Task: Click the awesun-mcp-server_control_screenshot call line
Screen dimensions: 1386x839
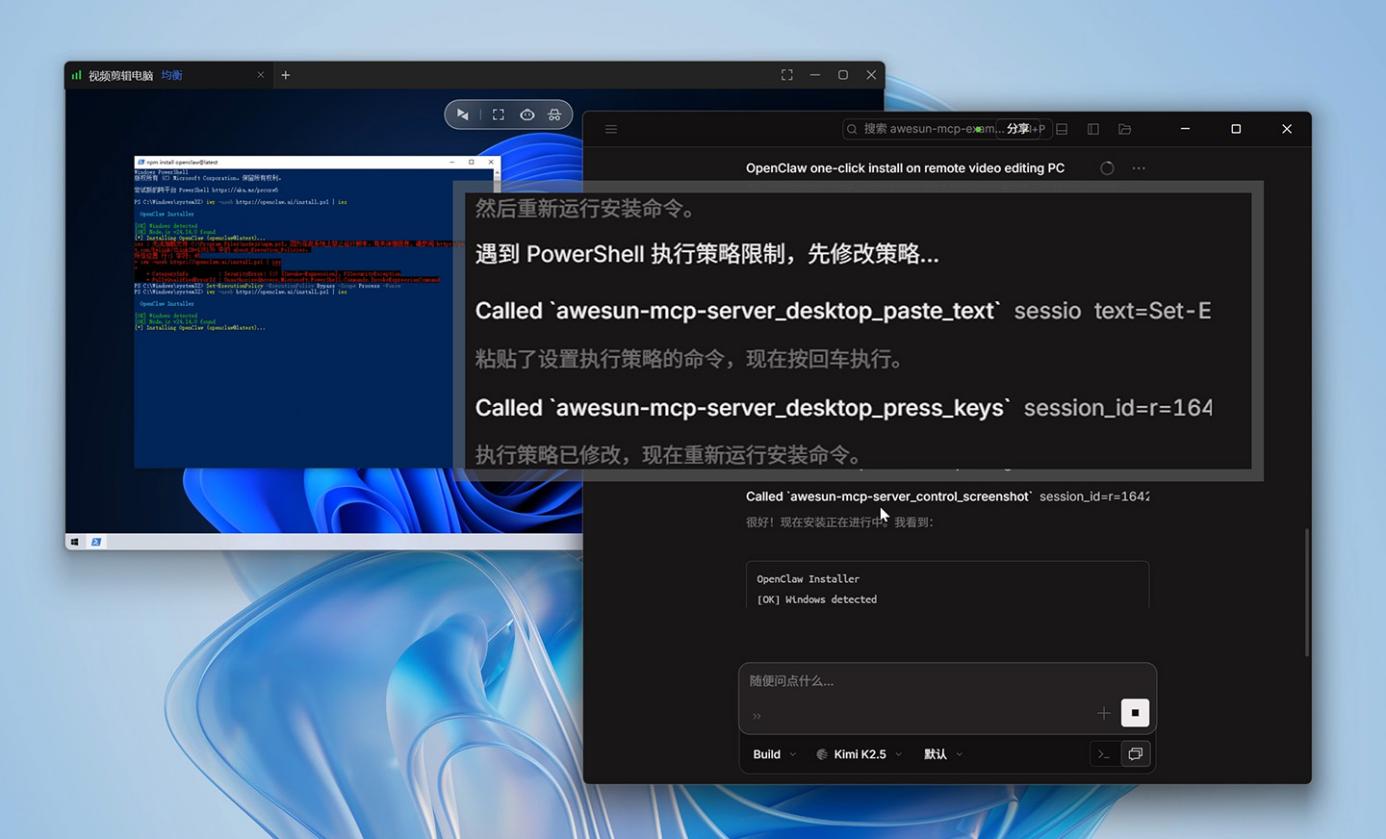Action: pos(947,496)
